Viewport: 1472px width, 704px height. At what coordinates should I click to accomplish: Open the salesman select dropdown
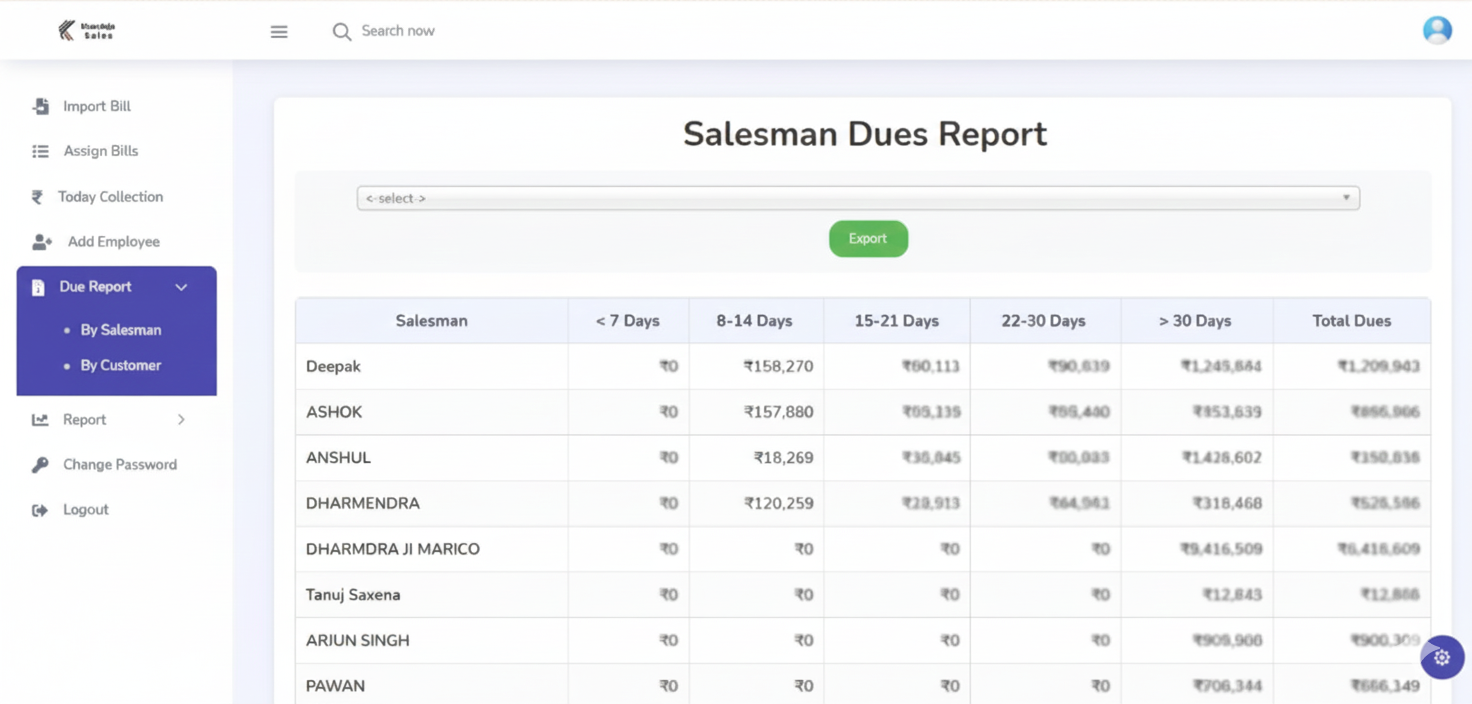coord(858,198)
